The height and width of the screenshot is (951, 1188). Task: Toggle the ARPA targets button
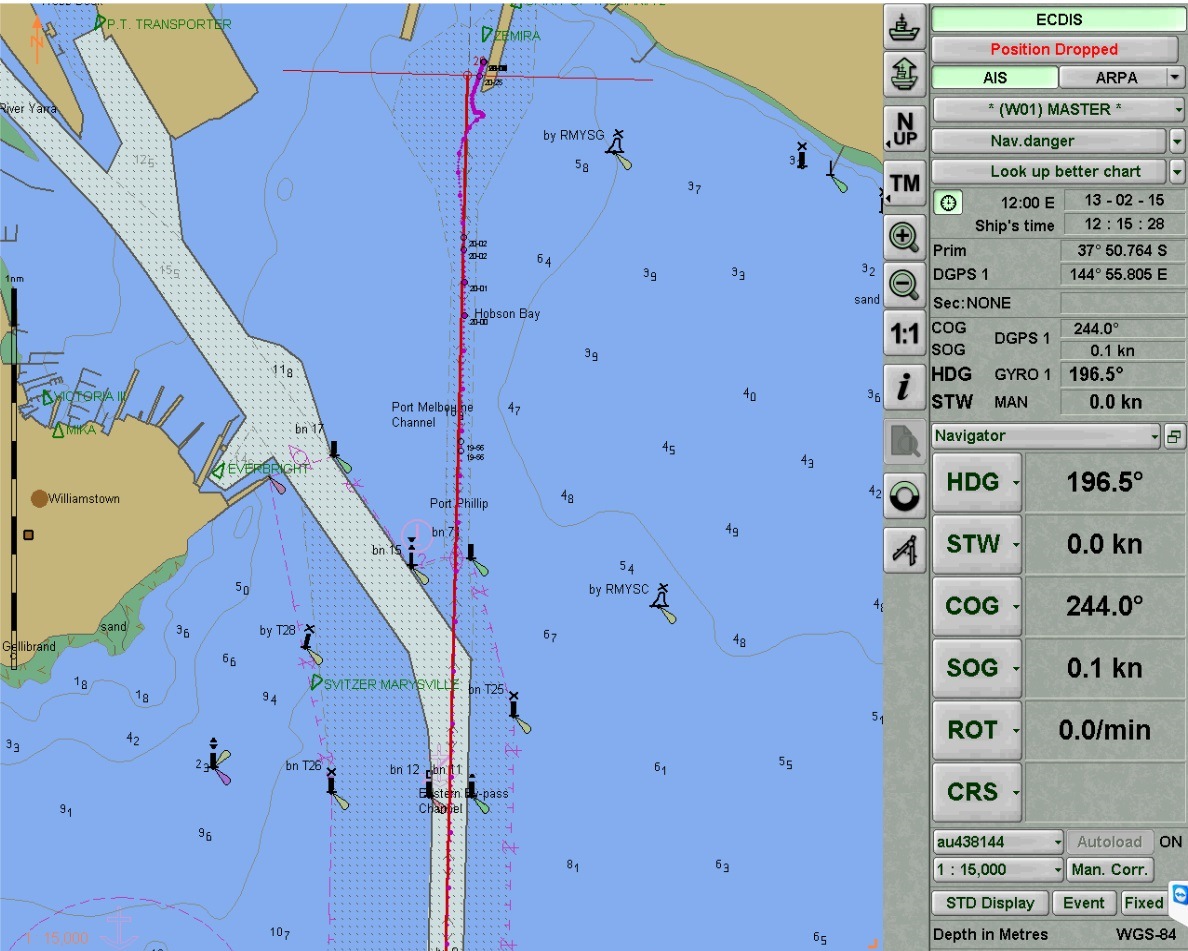(x=1115, y=77)
